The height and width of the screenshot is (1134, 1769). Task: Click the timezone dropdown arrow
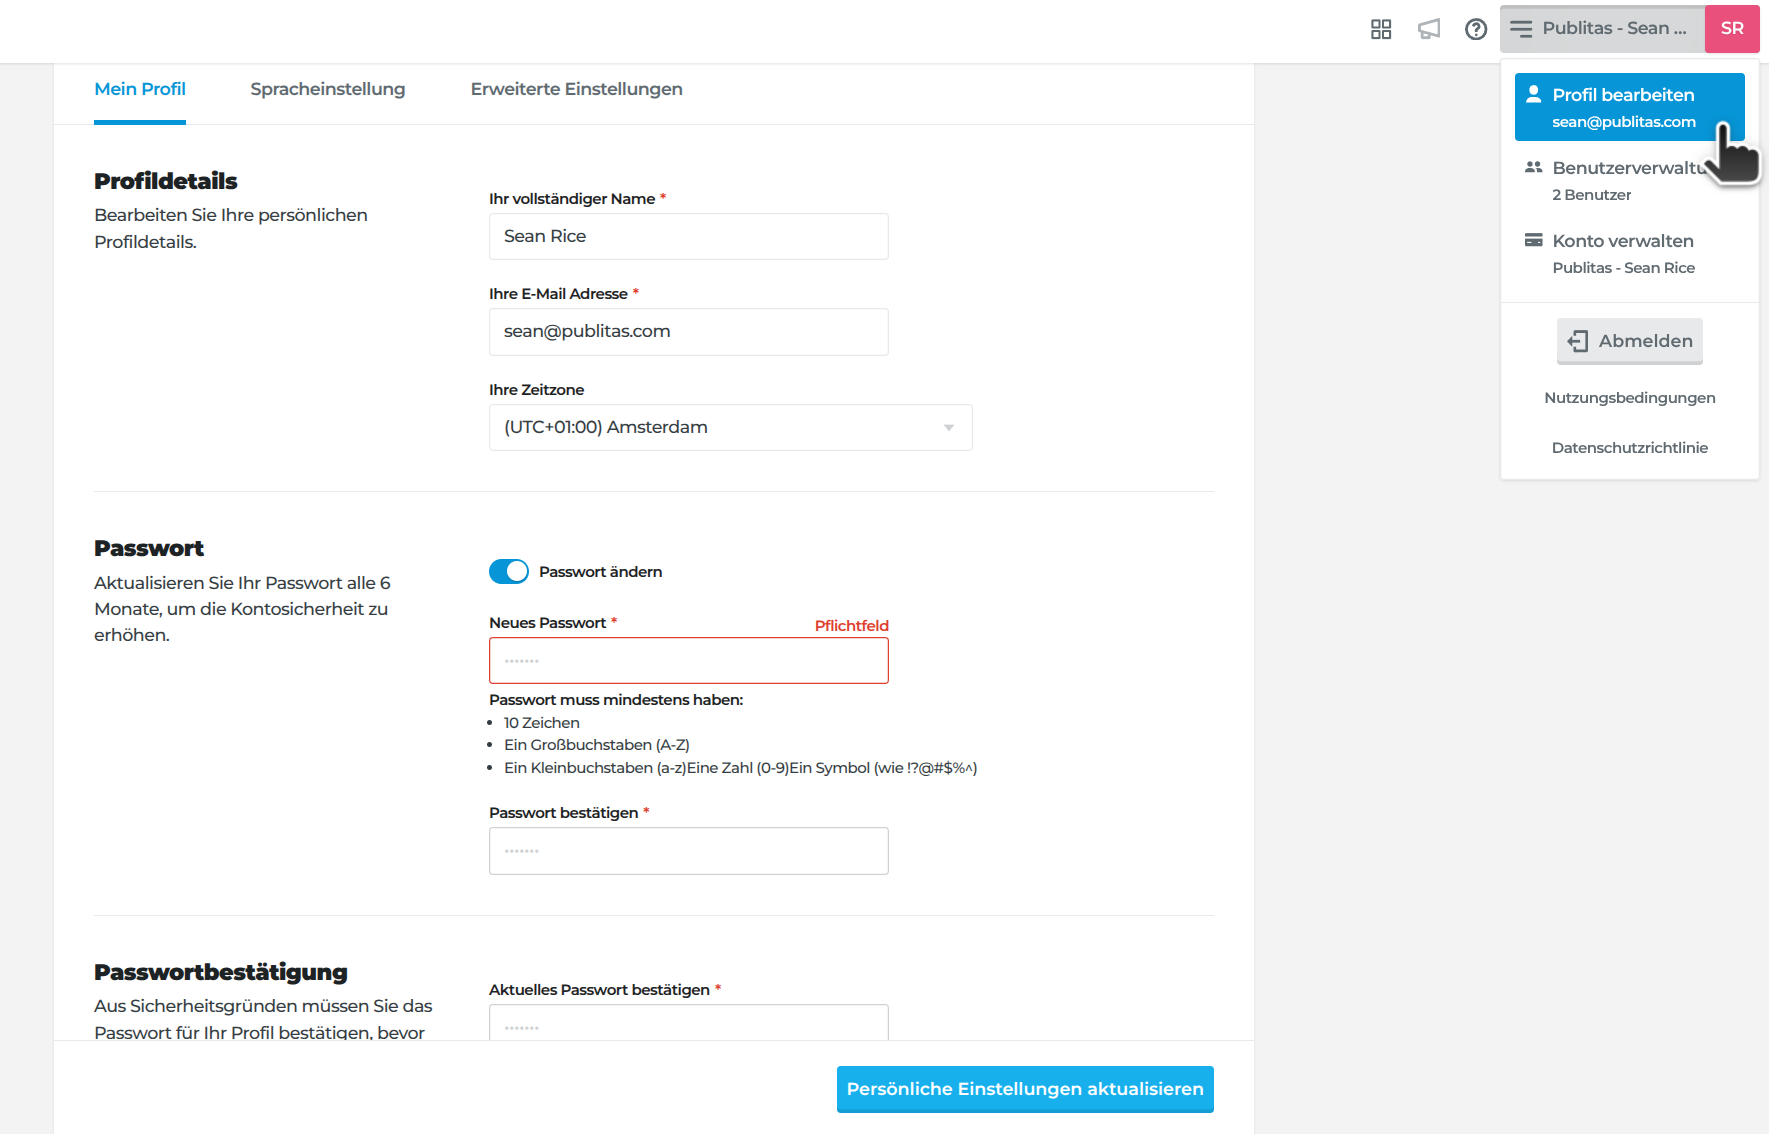[x=949, y=428]
